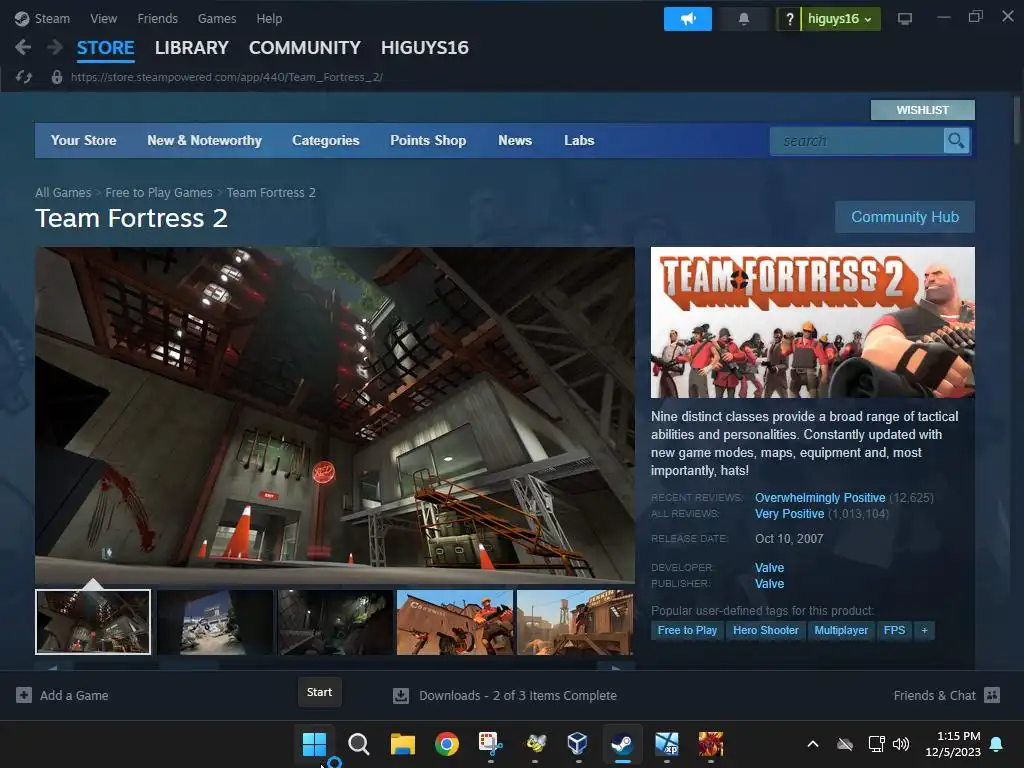This screenshot has width=1024, height=768.
Task: Open Downloads status 2 of 3 Items Complete
Action: (518, 696)
